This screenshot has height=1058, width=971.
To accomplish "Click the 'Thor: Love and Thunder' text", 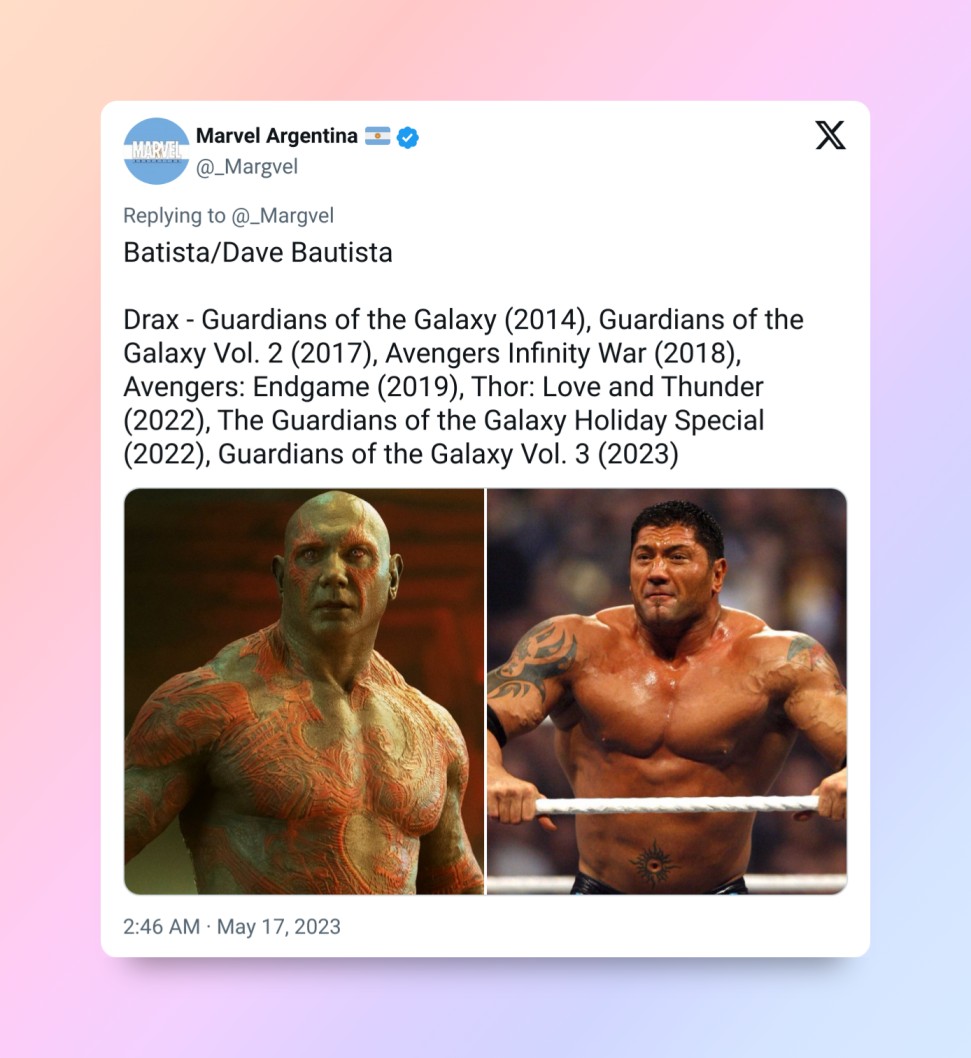I will click(x=617, y=387).
